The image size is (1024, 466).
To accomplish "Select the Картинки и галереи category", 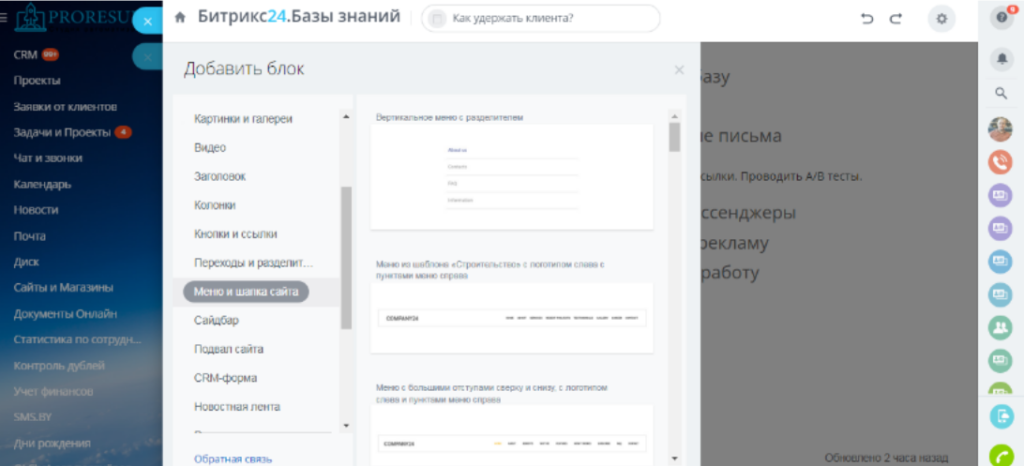I will [243, 119].
